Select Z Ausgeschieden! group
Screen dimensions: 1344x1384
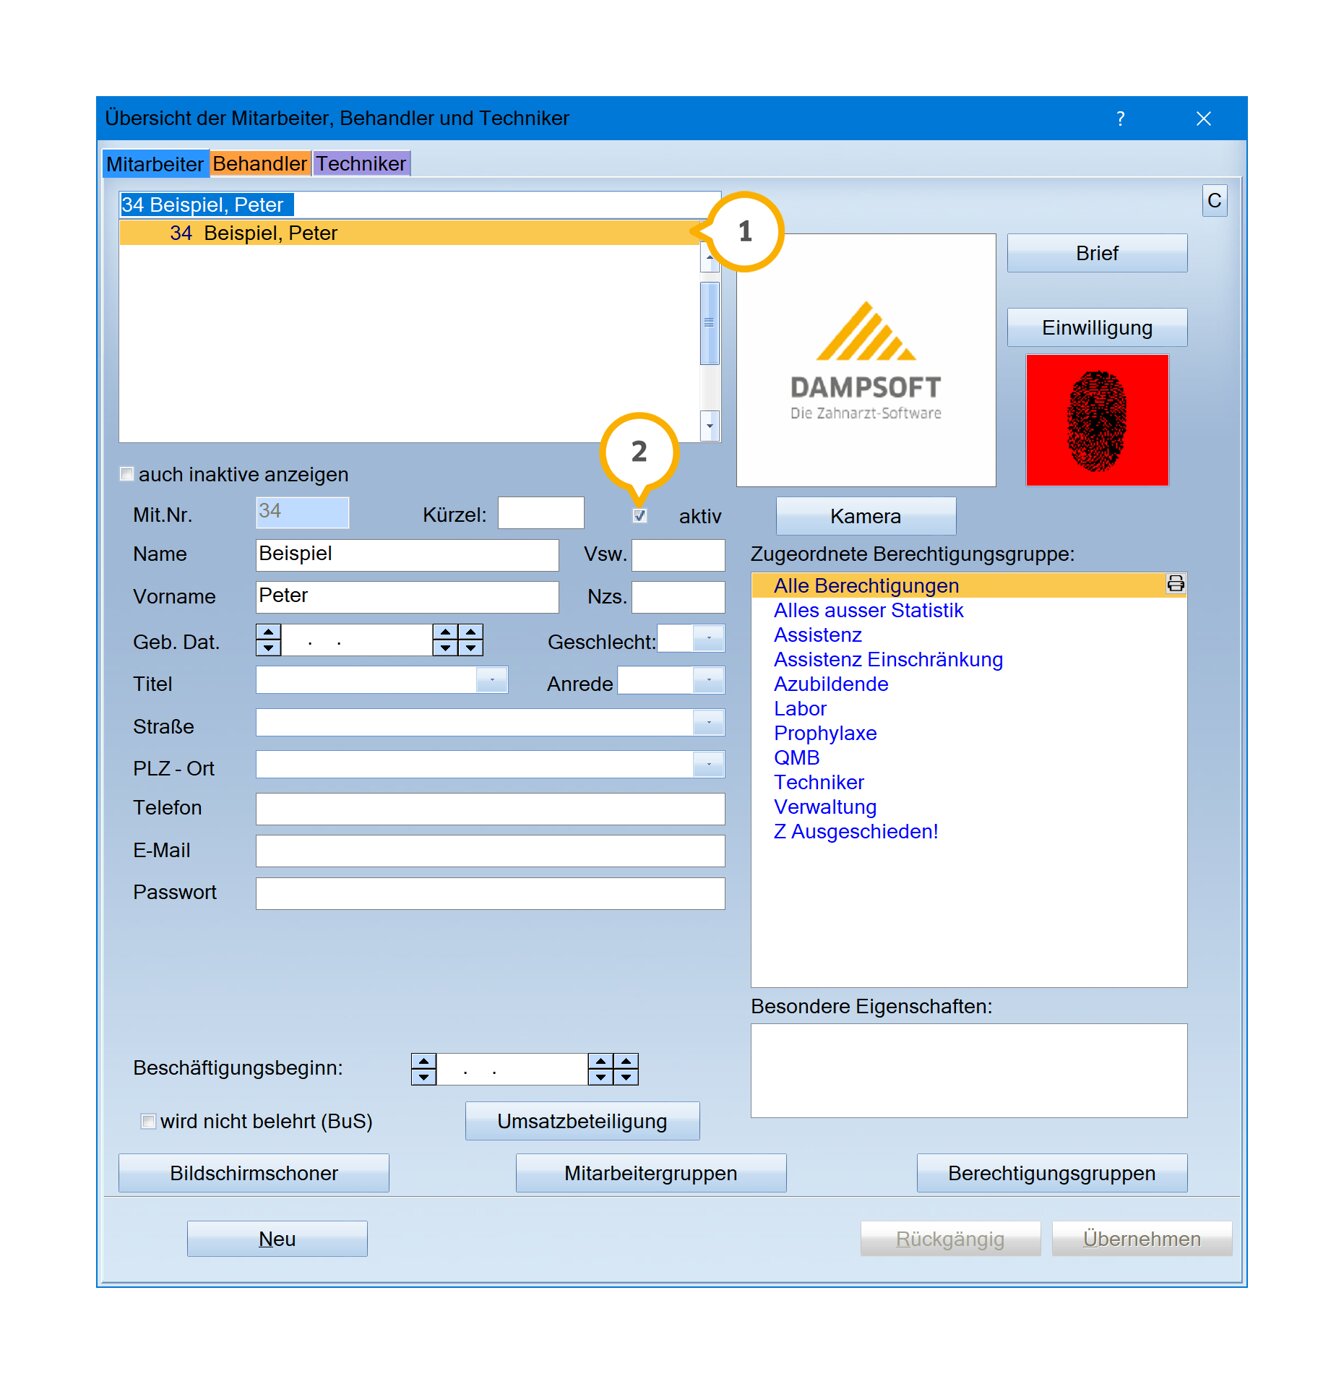click(856, 831)
